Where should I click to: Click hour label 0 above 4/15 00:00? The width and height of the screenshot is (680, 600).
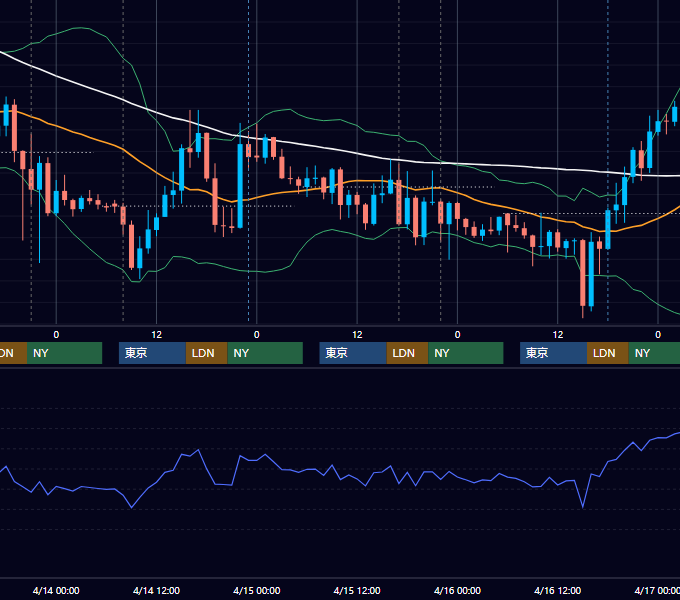click(257, 335)
